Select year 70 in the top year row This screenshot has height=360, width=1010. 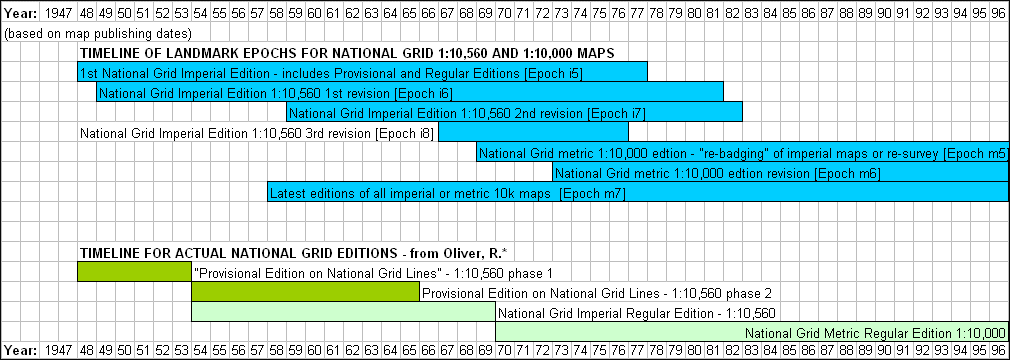tap(505, 12)
